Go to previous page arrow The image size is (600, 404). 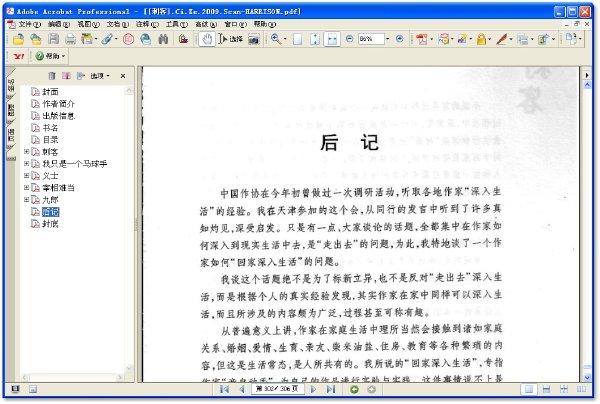coord(242,389)
